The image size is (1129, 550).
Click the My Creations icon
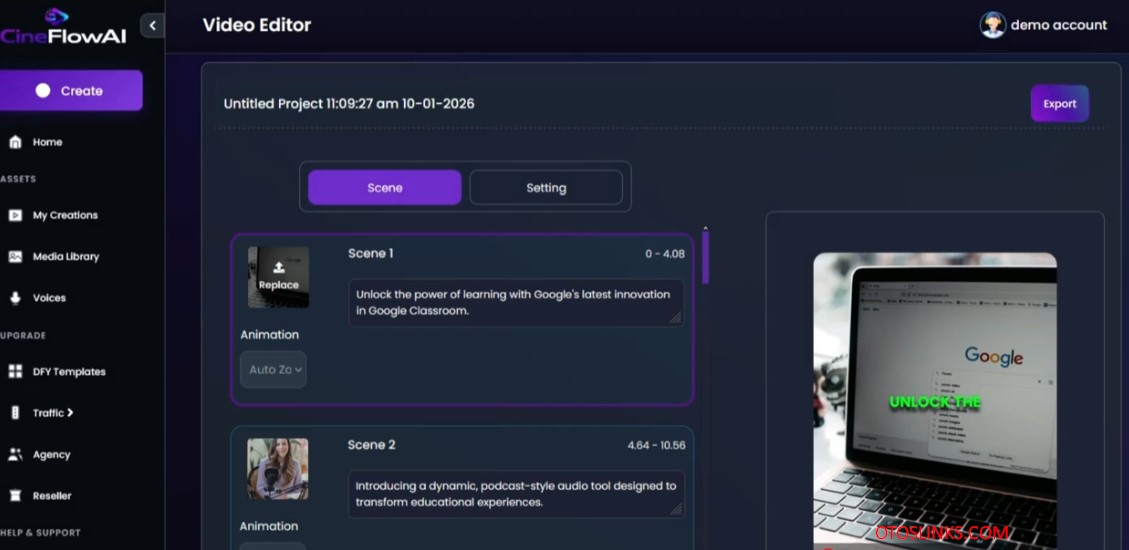click(15, 215)
